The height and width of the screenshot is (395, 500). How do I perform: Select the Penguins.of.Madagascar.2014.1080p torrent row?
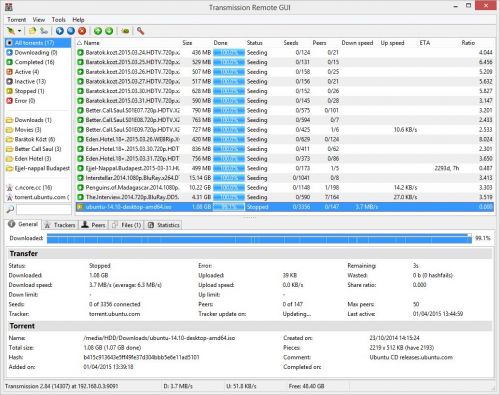tap(285, 188)
